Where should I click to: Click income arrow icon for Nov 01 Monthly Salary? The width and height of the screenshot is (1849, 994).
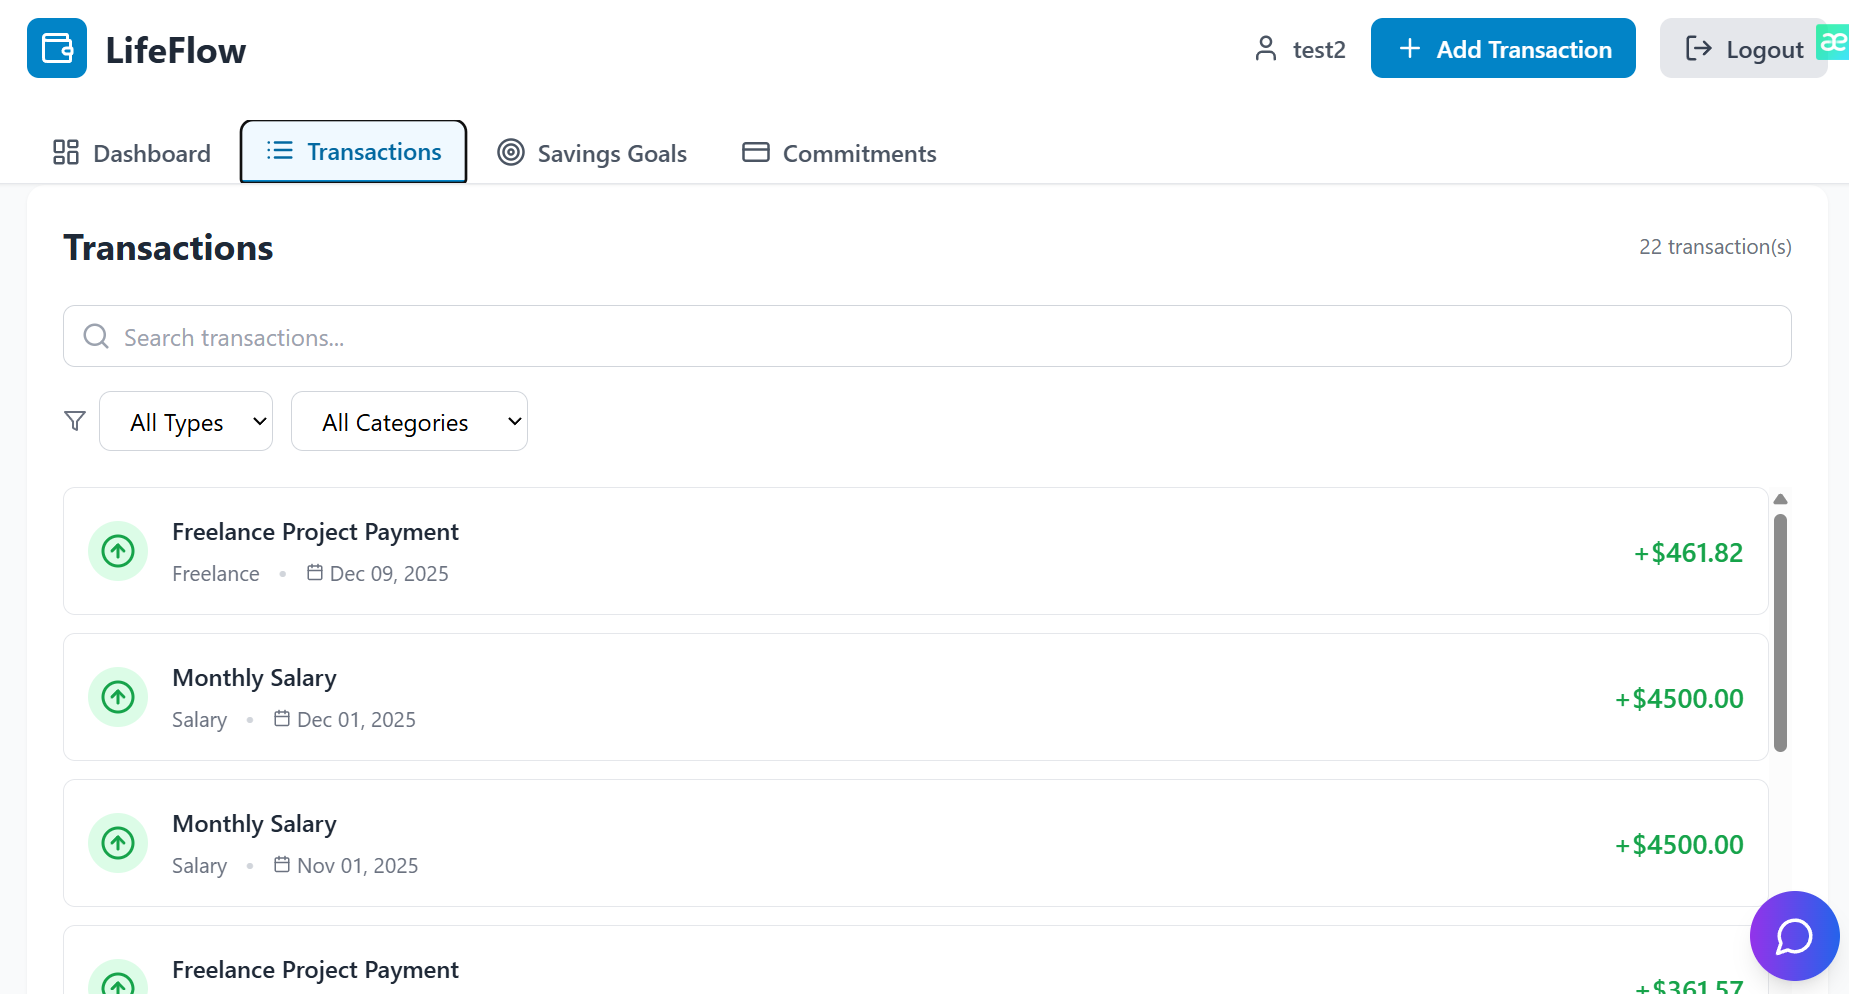[118, 843]
